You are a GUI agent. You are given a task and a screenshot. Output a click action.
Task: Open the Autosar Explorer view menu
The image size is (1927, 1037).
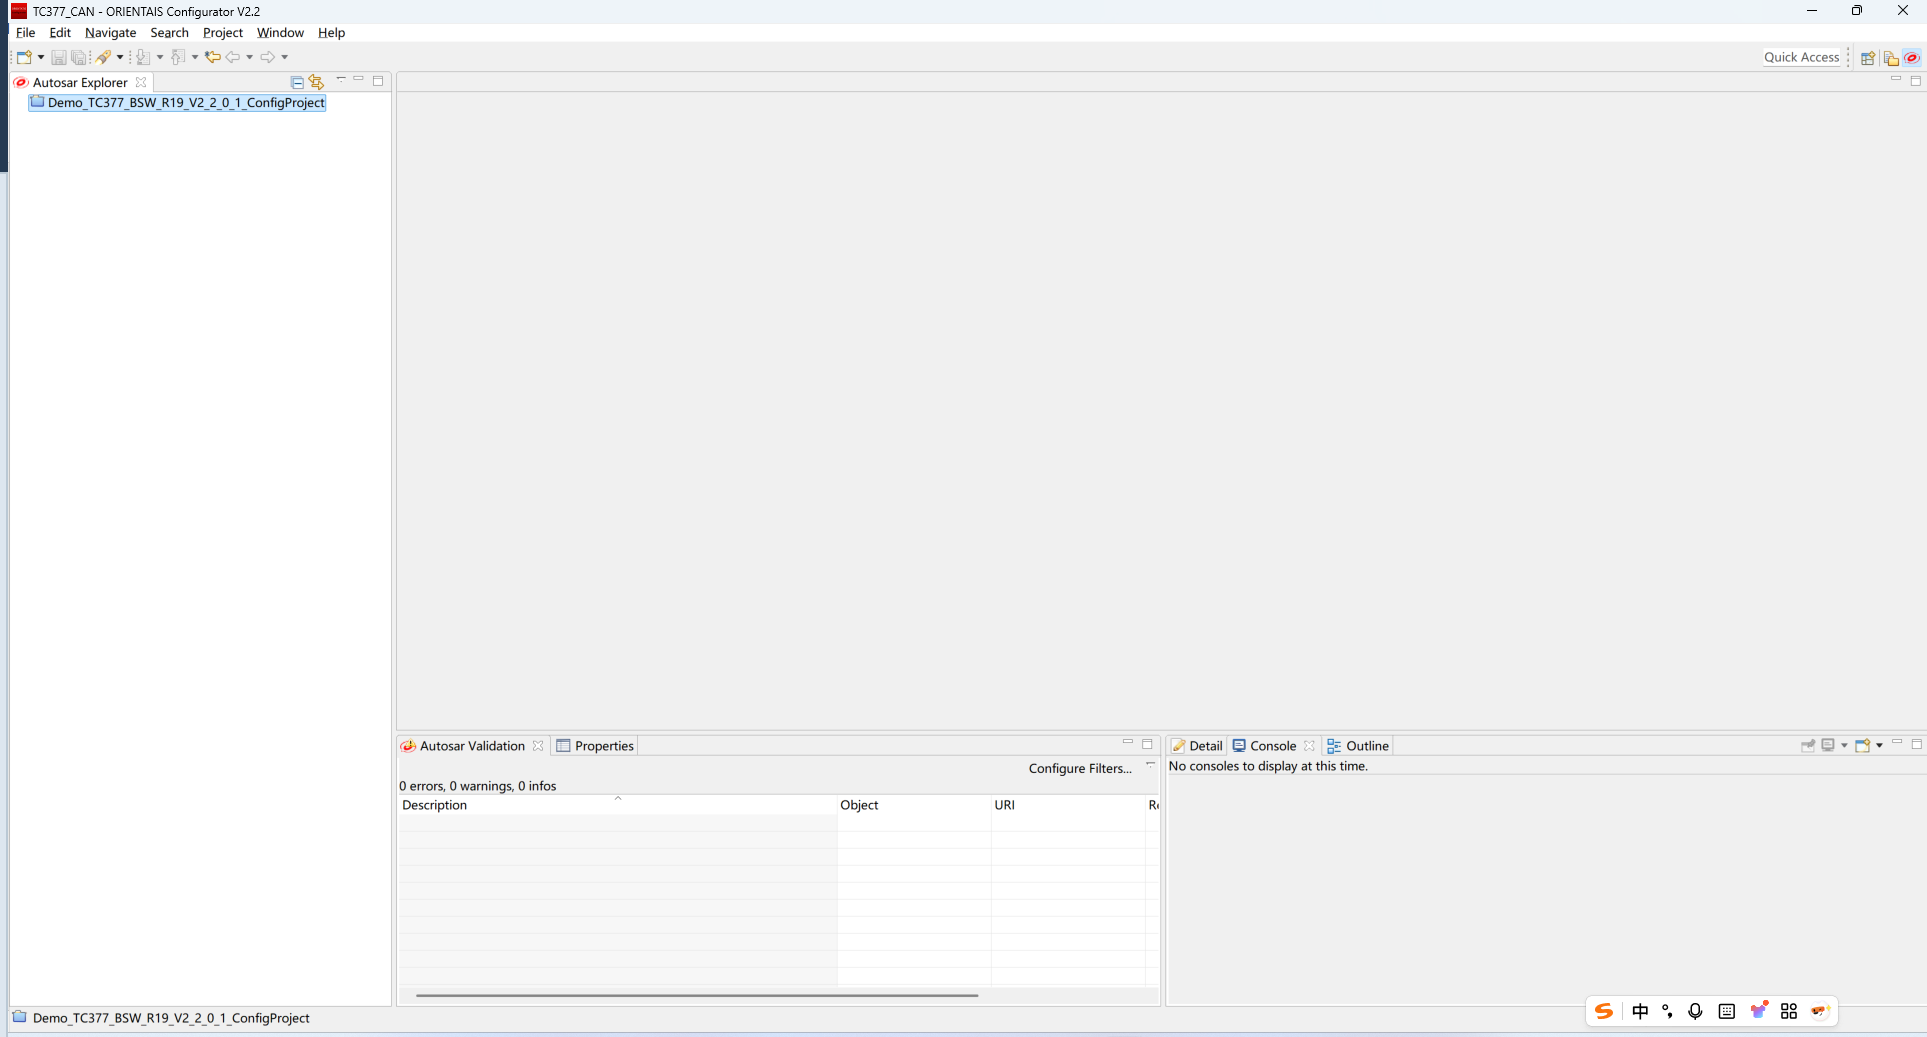pos(341,80)
